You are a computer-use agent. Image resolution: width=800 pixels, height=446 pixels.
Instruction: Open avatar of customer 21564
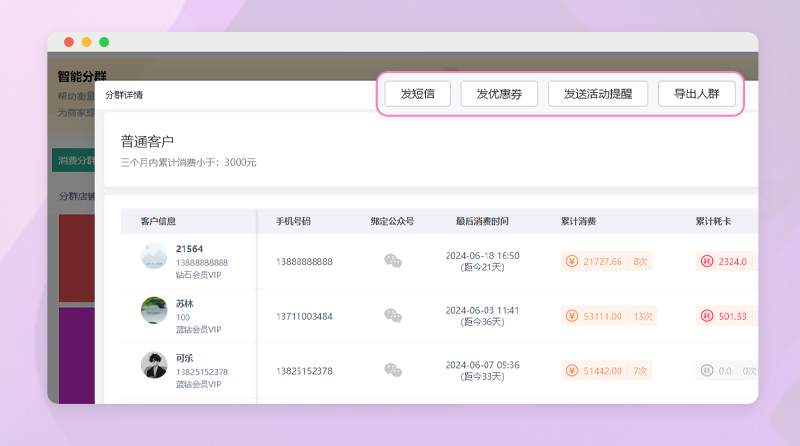tap(154, 256)
